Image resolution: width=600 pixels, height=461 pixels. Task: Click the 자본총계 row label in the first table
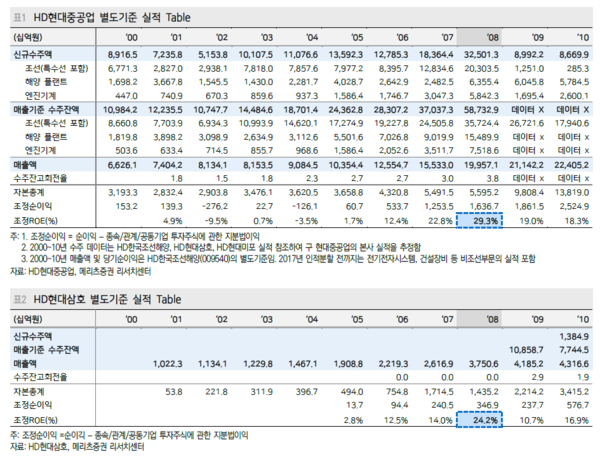tap(33, 190)
